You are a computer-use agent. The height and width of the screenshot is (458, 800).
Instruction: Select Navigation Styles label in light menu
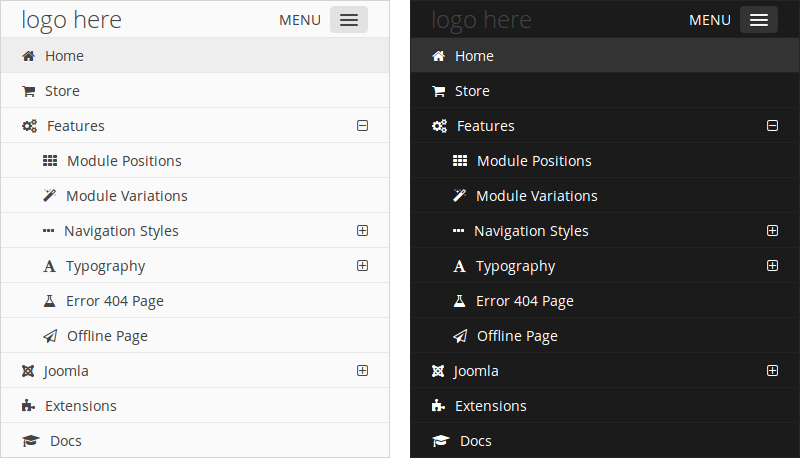pyautogui.click(x=121, y=232)
